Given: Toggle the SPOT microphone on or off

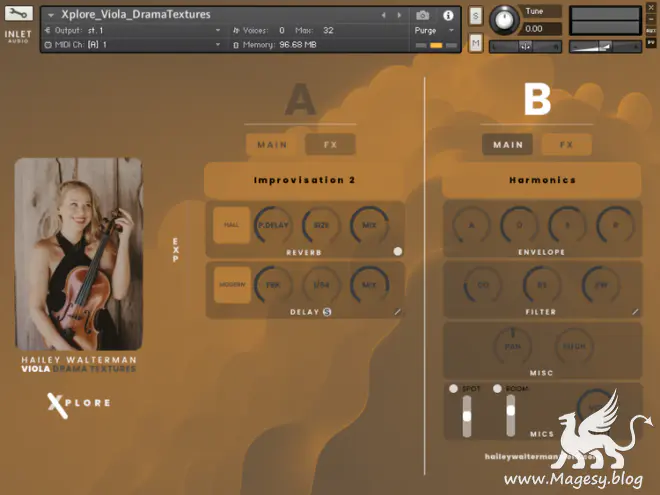Looking at the screenshot, I should point(453,388).
